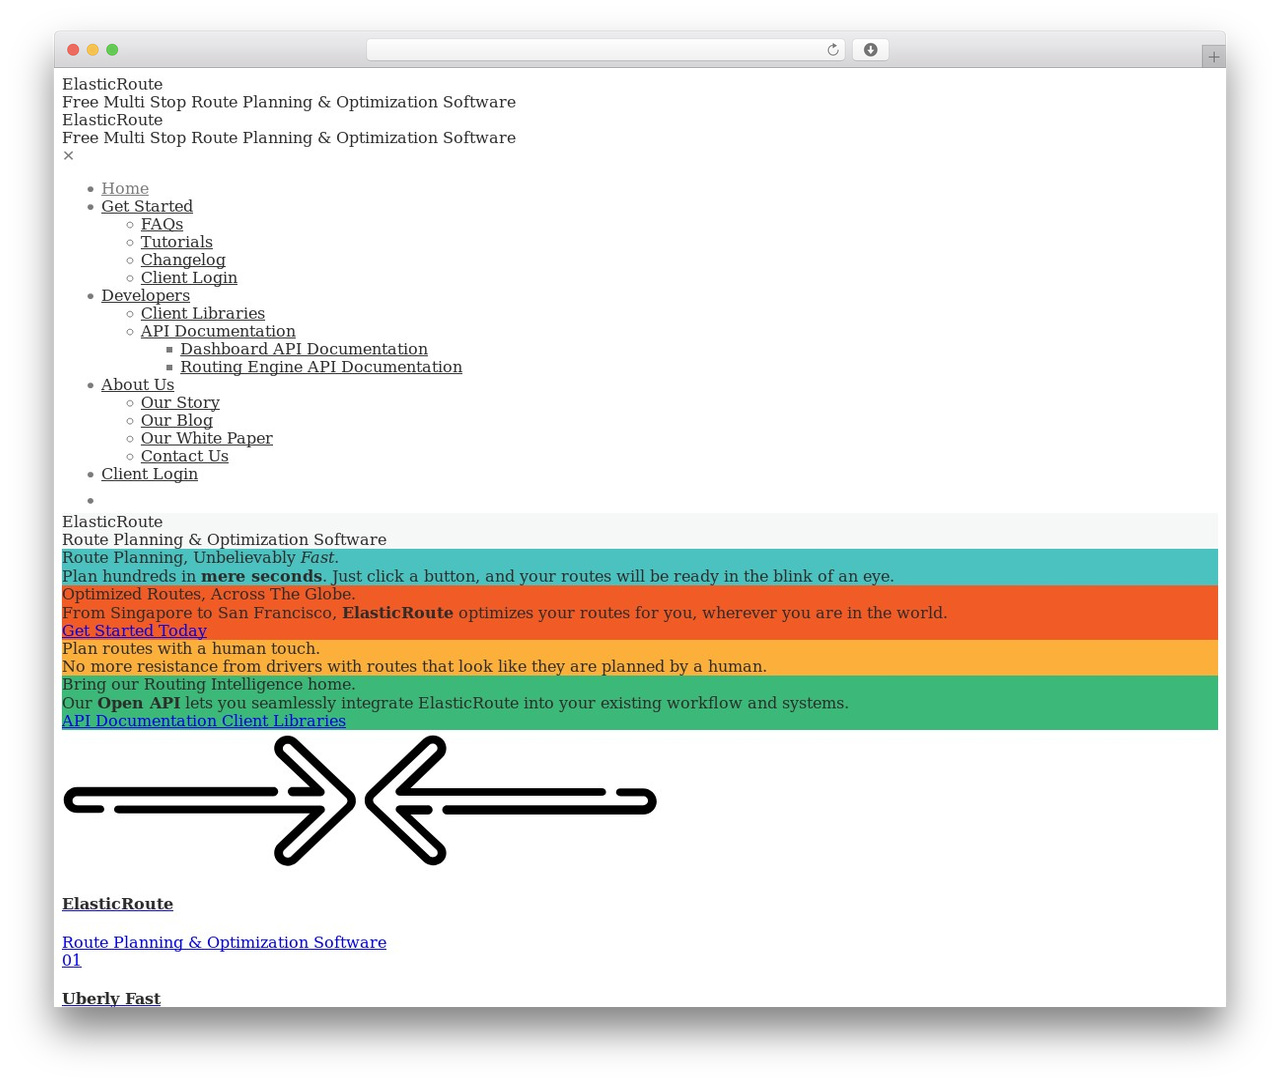The height and width of the screenshot is (1084, 1280).
Task: Go to the Contact Us page
Action: 184,456
